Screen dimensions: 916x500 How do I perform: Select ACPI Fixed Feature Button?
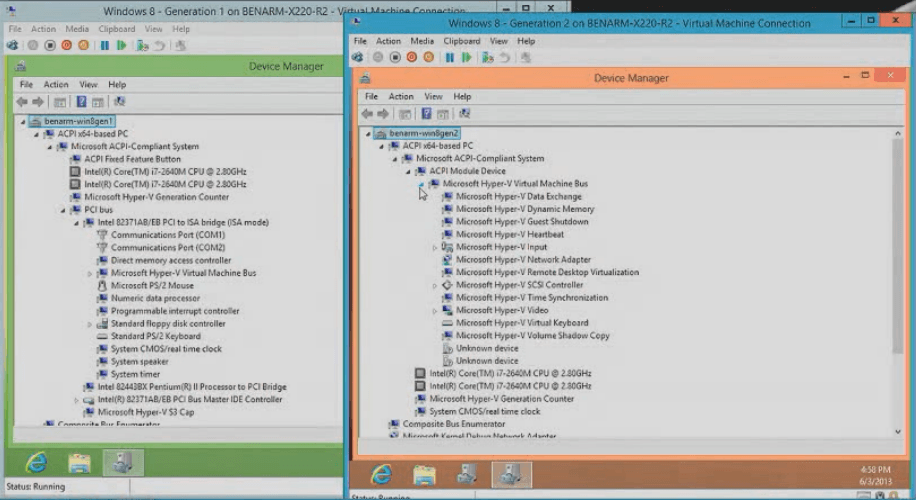(x=133, y=159)
